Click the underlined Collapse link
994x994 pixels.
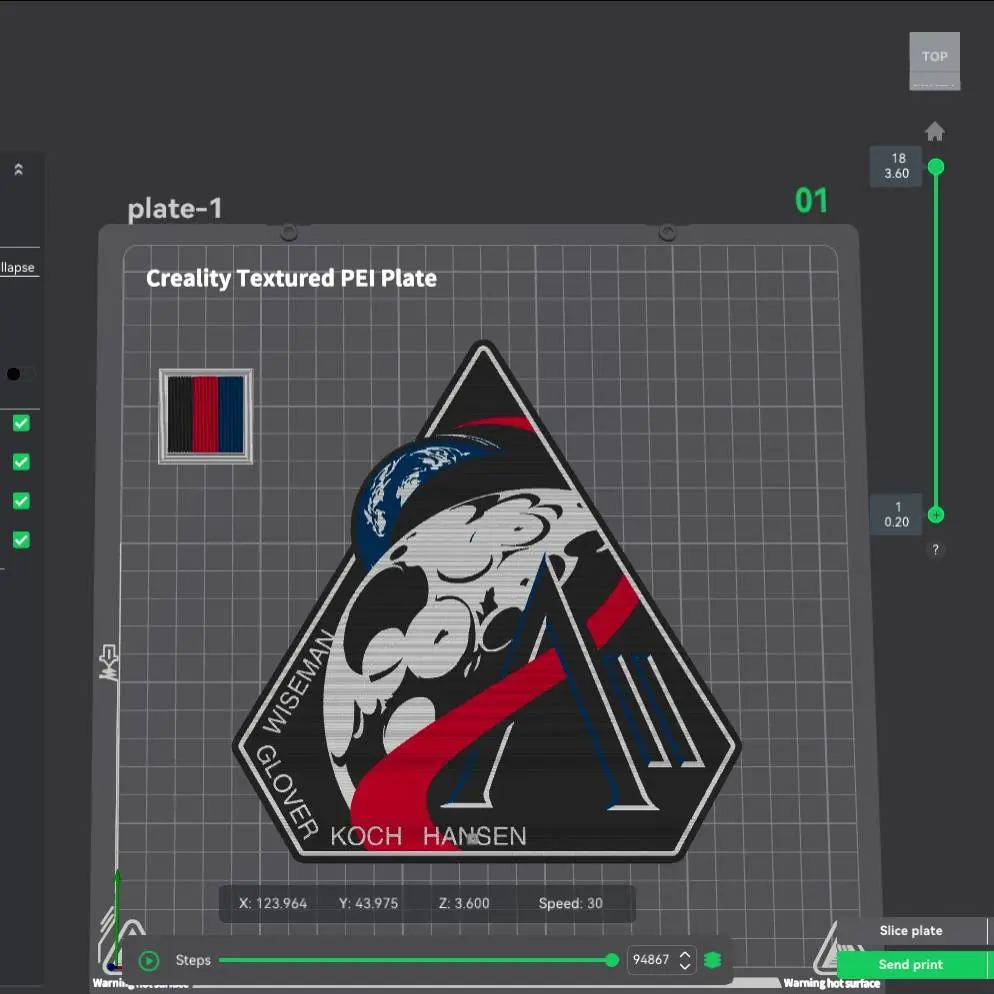tap(18, 268)
